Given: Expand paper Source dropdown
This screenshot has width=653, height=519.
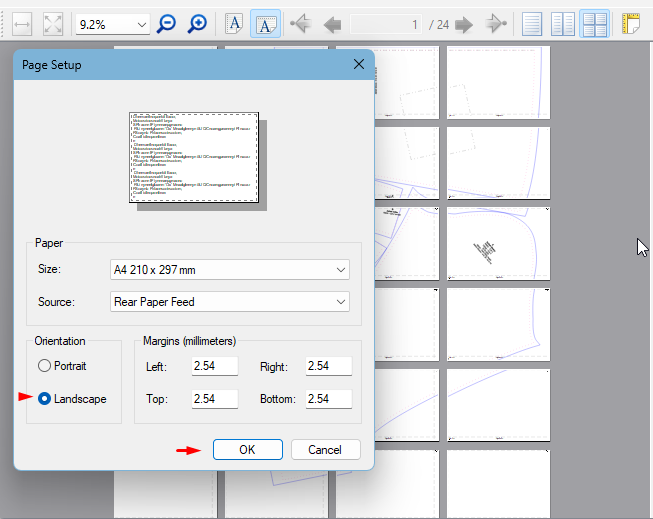Looking at the screenshot, I should point(341,301).
